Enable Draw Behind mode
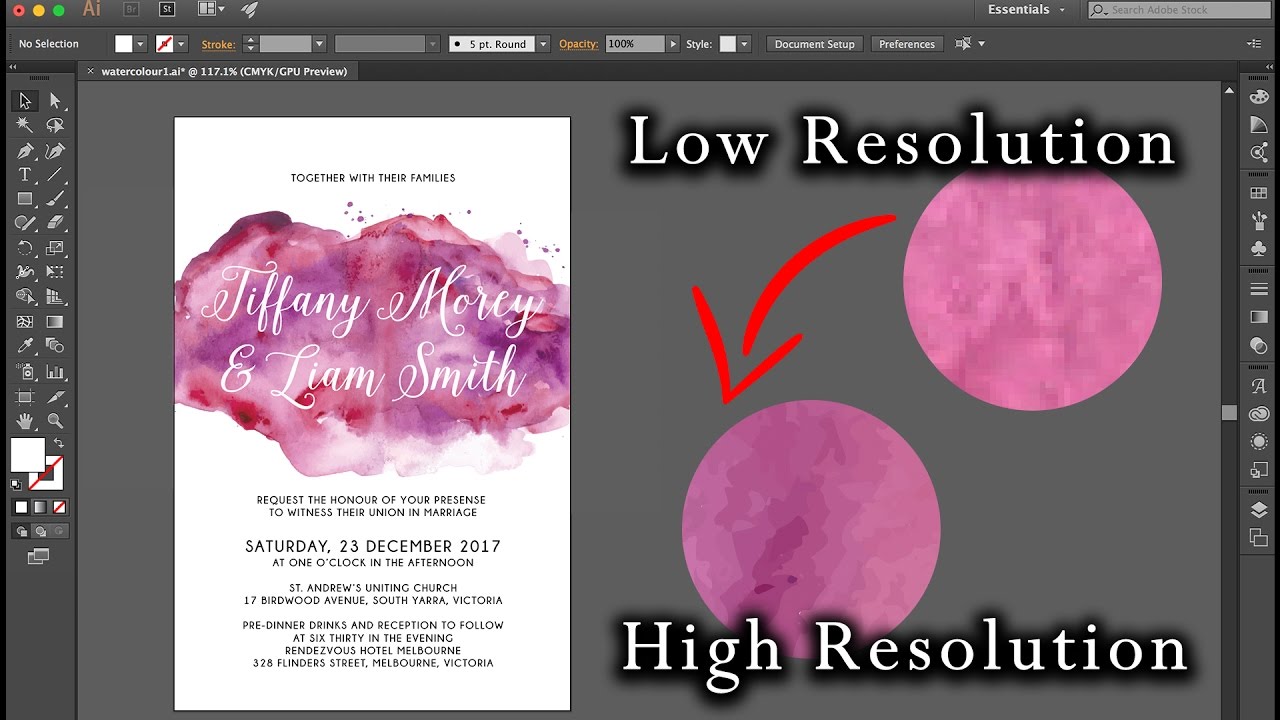The width and height of the screenshot is (1280, 720). point(40,531)
